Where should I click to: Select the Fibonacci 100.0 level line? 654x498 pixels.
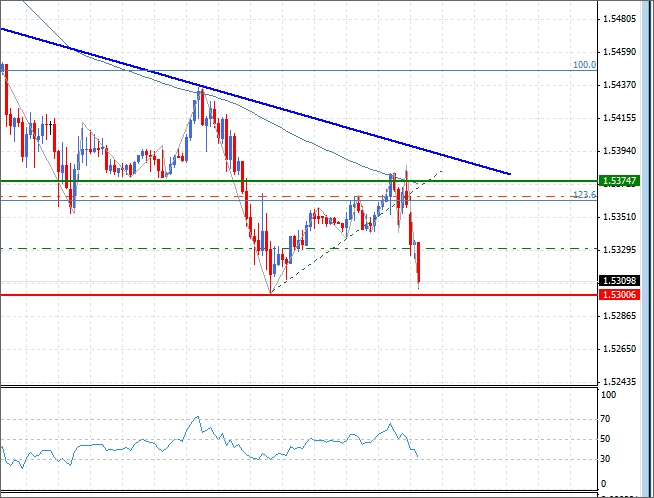tap(300, 70)
